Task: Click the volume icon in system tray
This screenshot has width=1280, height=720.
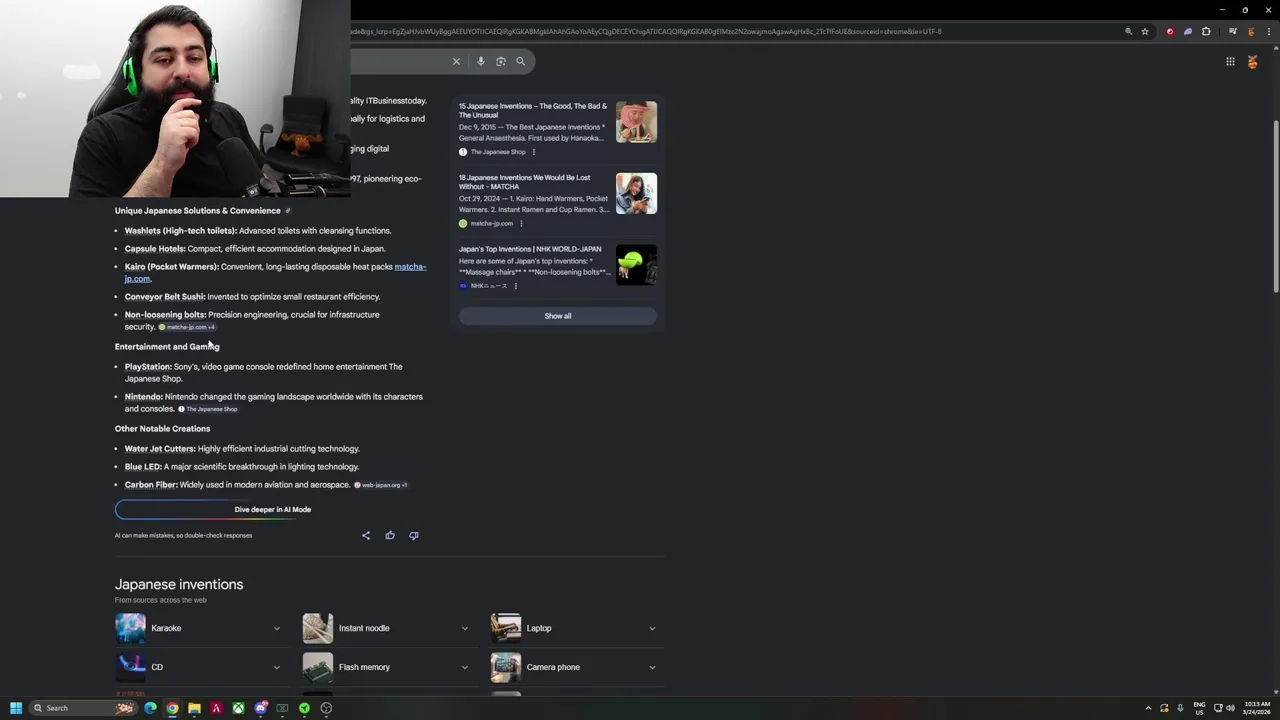Action: [x=1230, y=708]
